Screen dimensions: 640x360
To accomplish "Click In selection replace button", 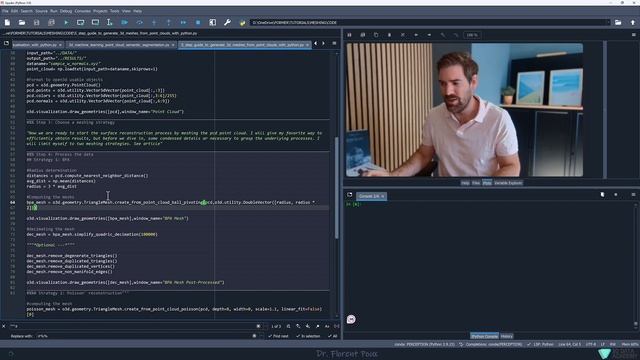I will [x=308, y=336].
